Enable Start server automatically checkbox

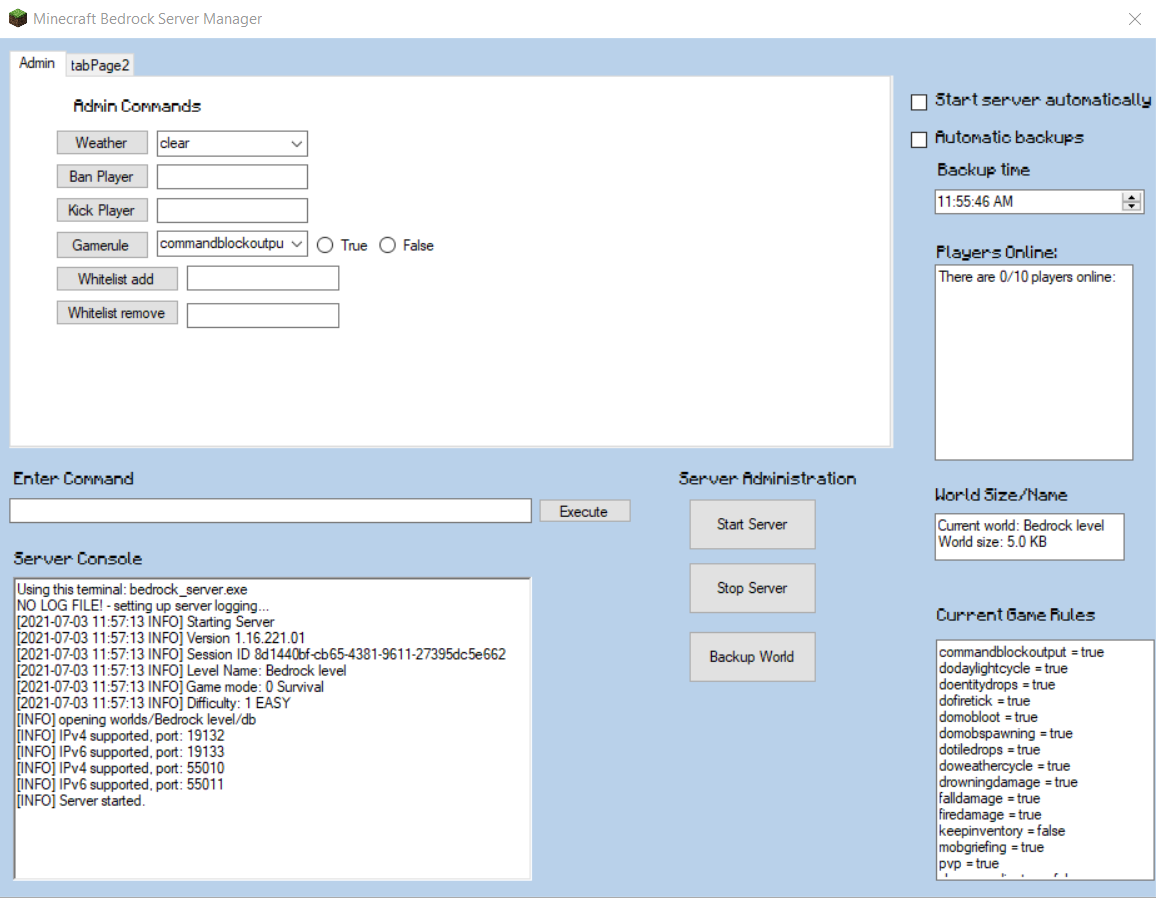point(919,102)
